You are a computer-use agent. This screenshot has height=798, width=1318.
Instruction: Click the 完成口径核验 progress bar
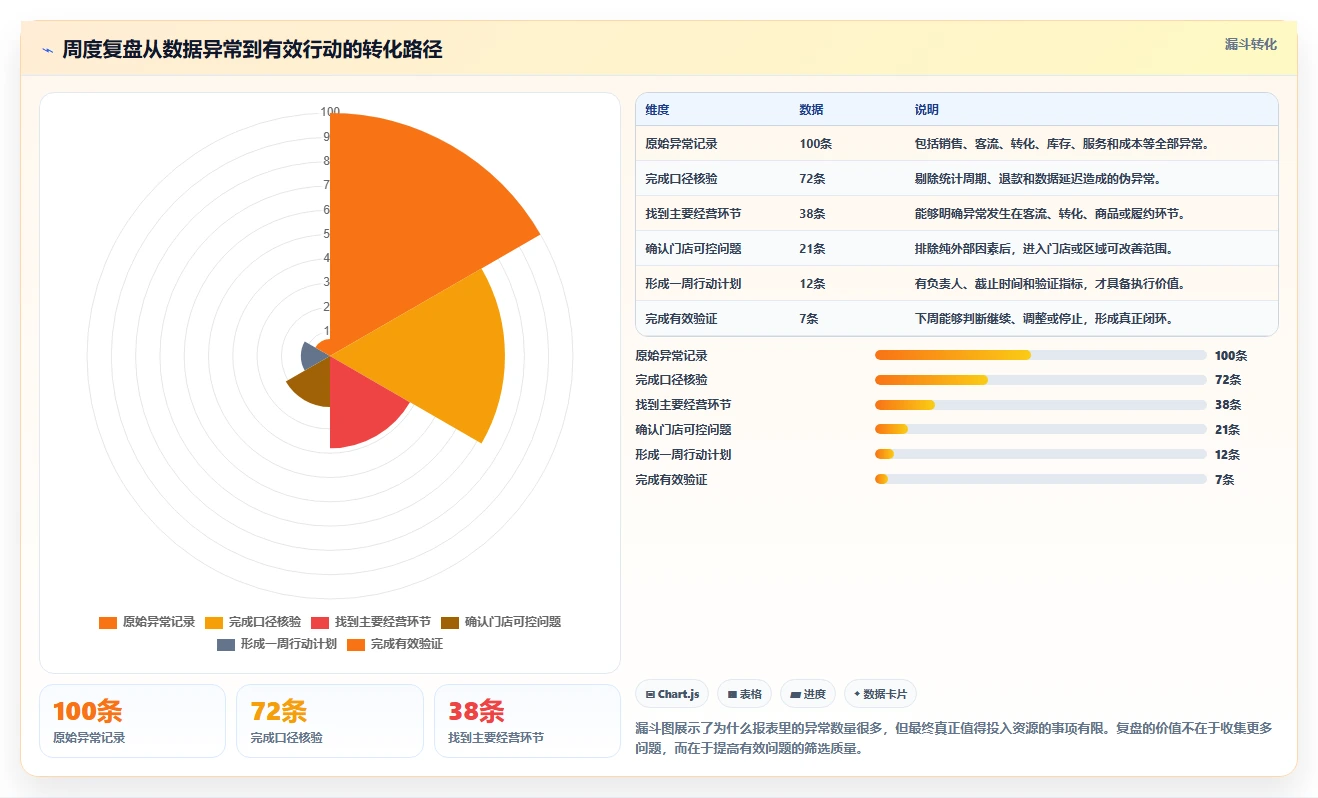coord(1041,380)
